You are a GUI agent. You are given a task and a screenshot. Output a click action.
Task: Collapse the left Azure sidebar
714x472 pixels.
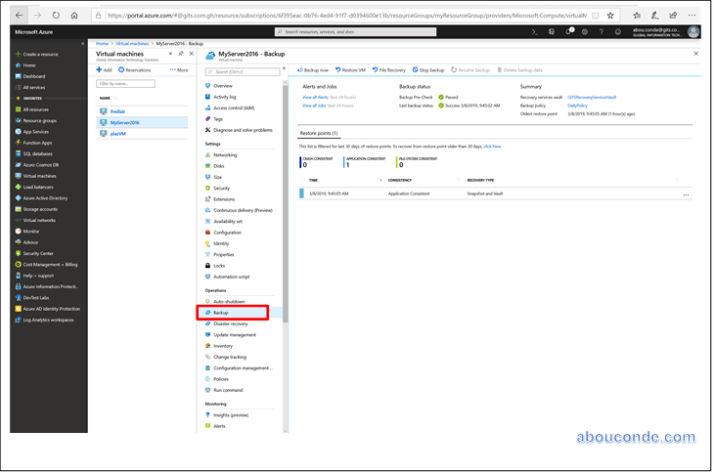[x=83, y=44]
